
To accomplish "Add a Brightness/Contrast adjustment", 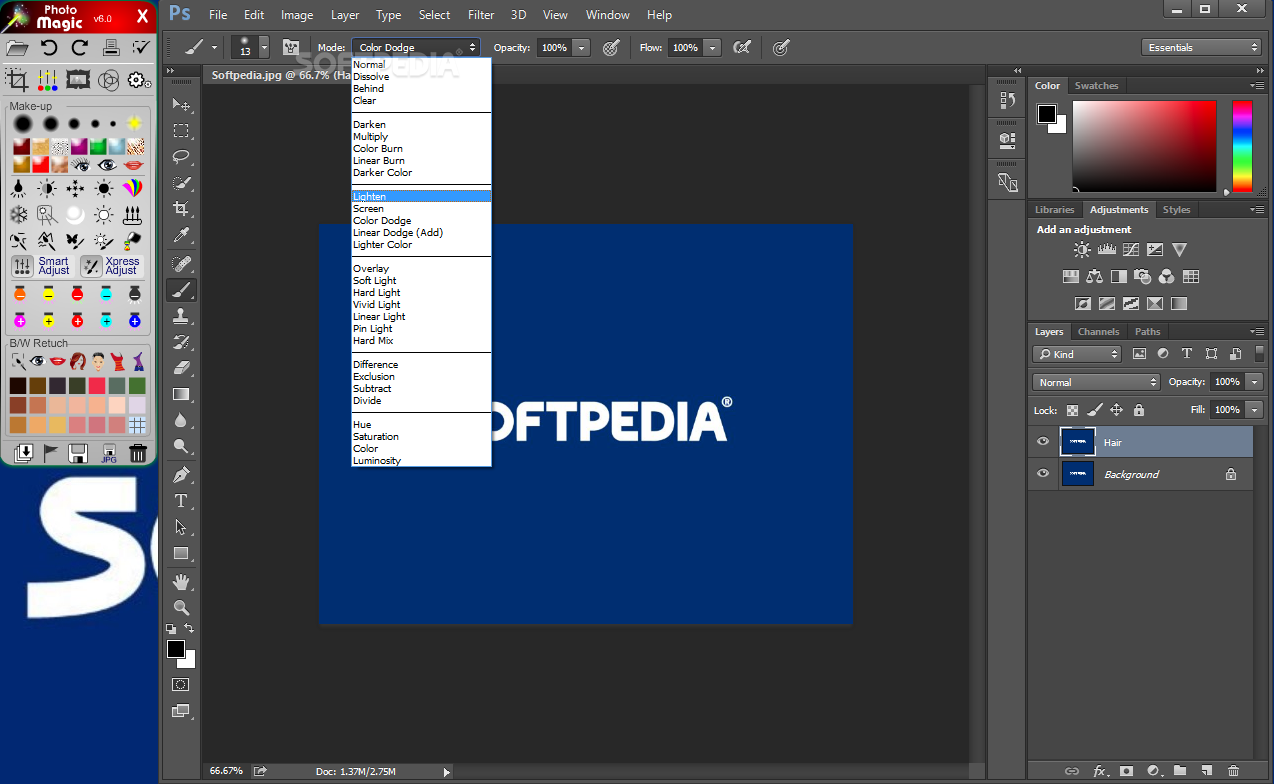I will pyautogui.click(x=1082, y=250).
